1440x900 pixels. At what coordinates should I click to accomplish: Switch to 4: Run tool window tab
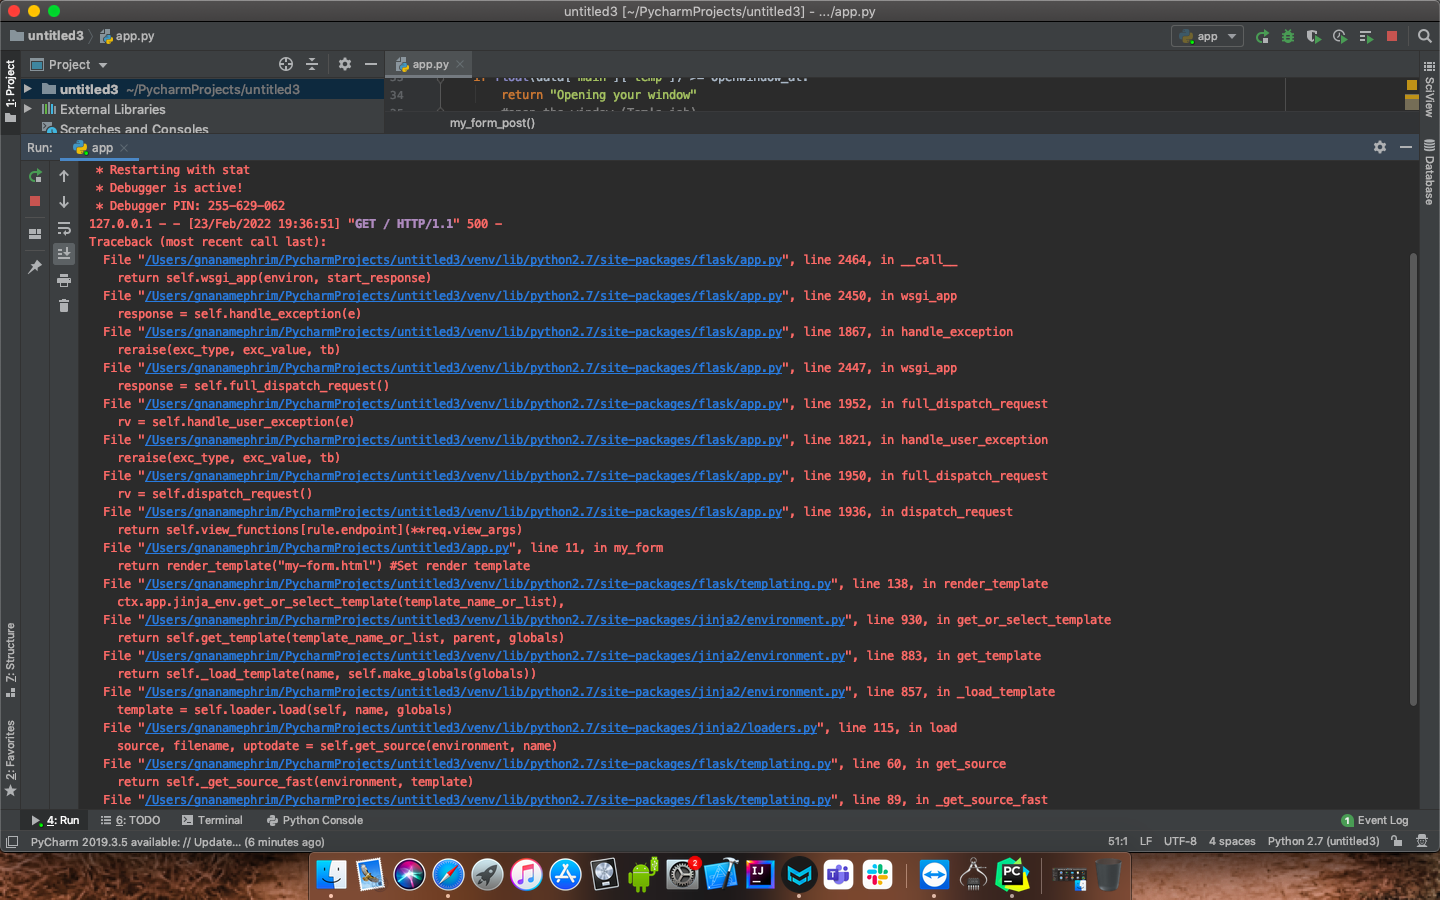pyautogui.click(x=55, y=820)
